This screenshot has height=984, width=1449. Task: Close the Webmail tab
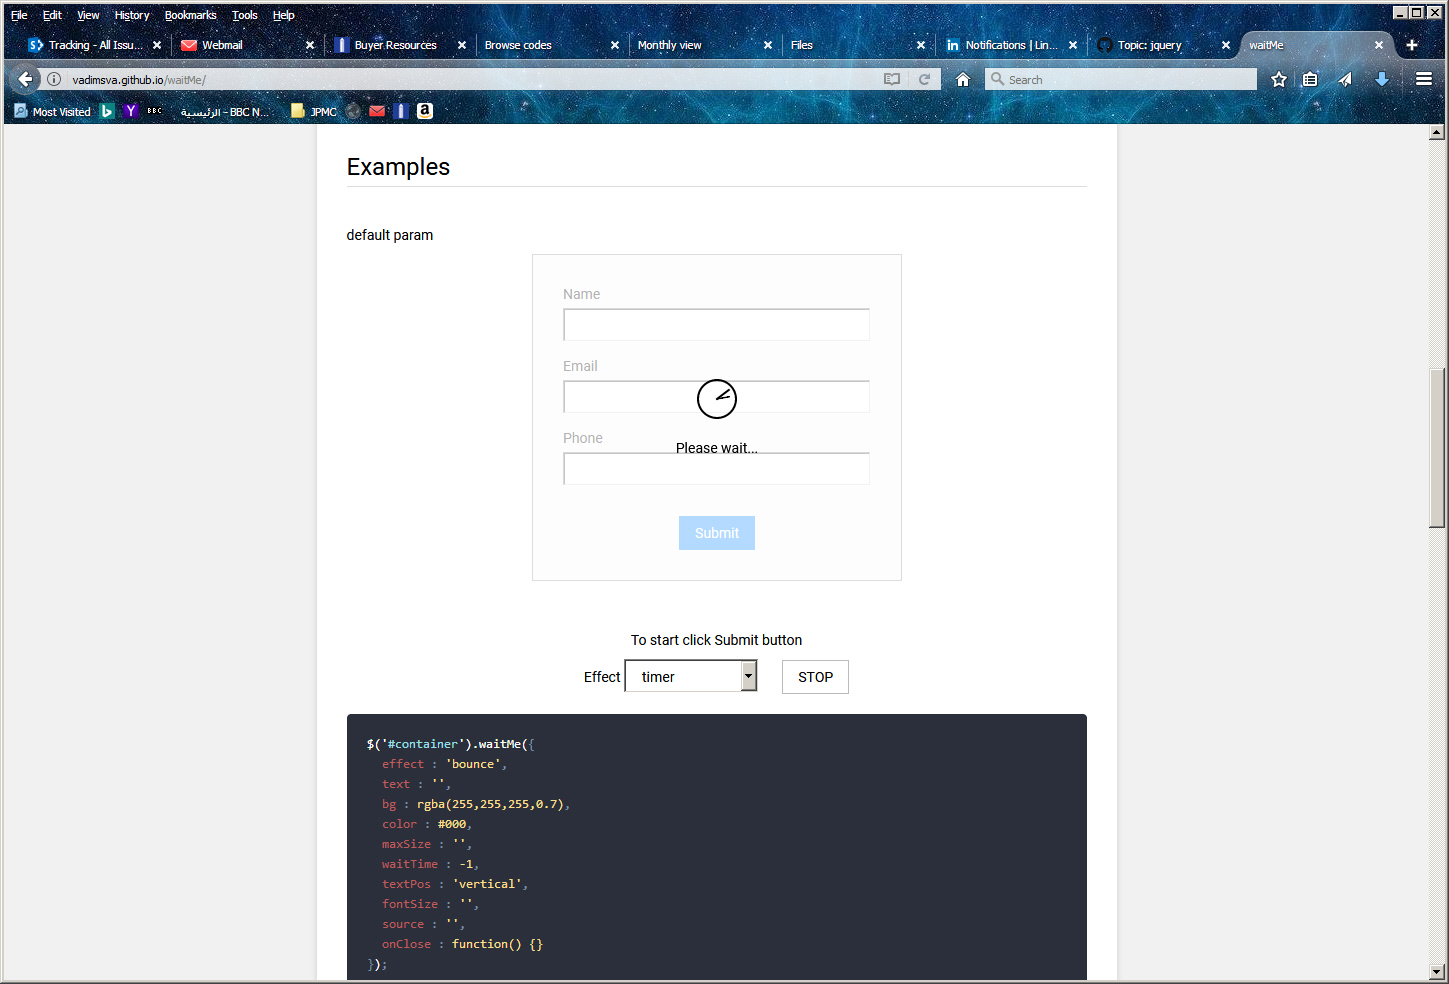(x=310, y=45)
